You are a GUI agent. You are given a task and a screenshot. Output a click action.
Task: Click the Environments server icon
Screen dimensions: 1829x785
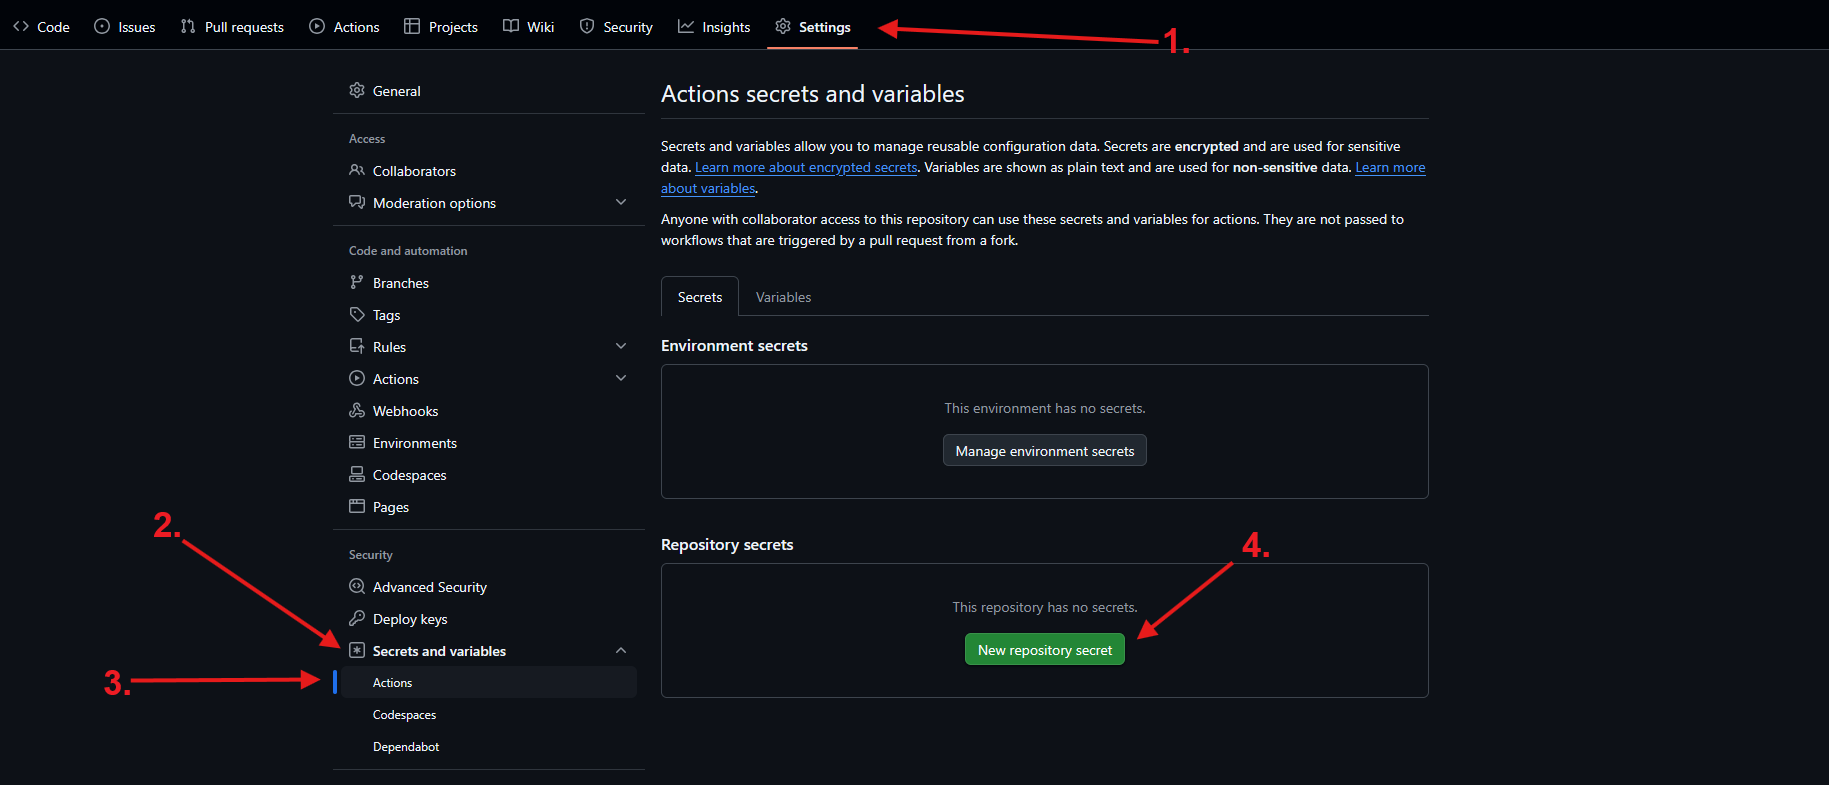click(357, 442)
